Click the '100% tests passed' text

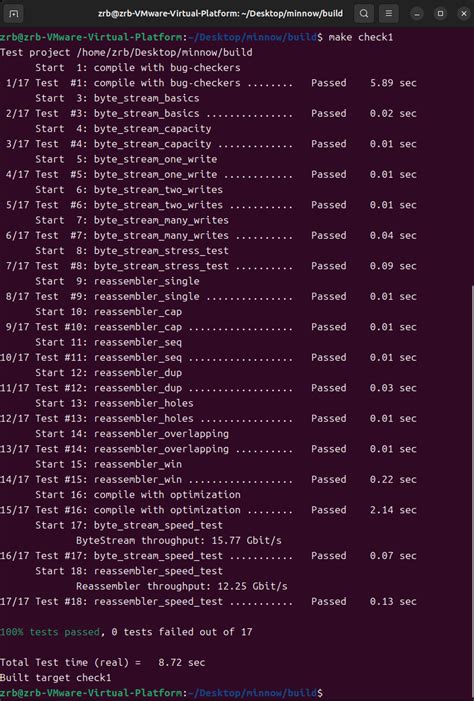[50, 632]
